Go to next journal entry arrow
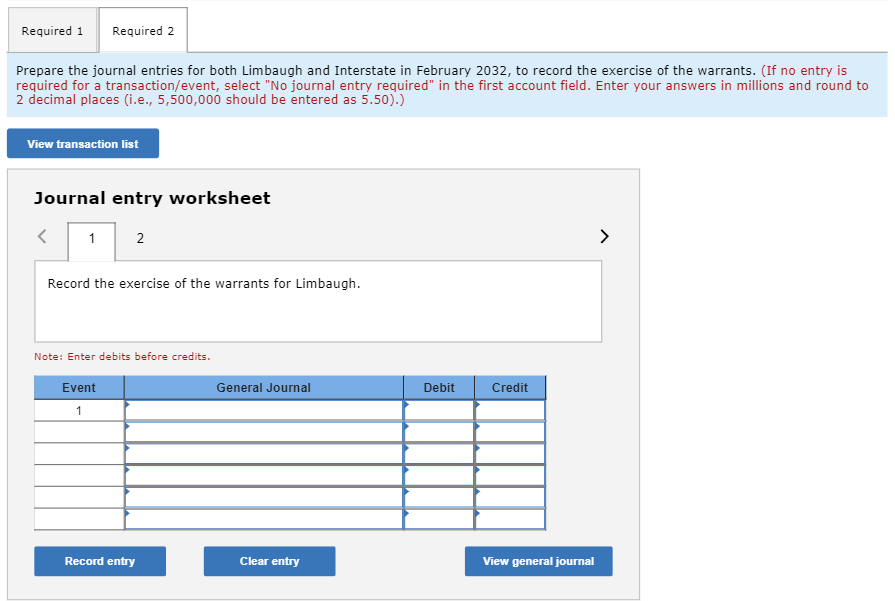This screenshot has height=601, width=895. pos(604,236)
